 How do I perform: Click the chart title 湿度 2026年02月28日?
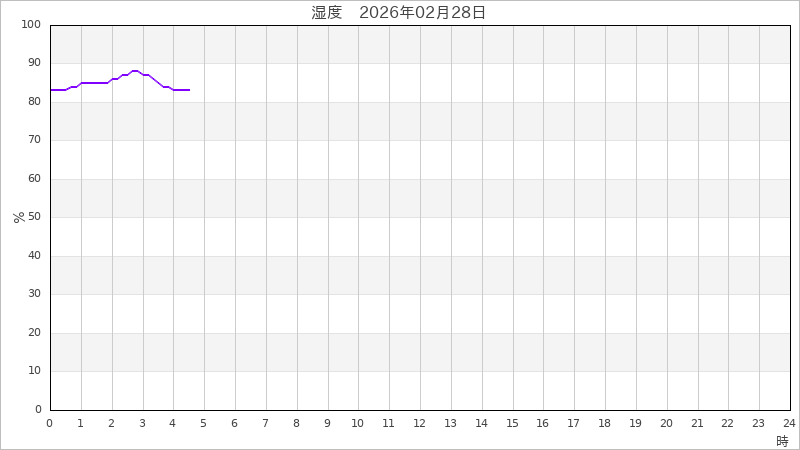pyautogui.click(x=399, y=12)
